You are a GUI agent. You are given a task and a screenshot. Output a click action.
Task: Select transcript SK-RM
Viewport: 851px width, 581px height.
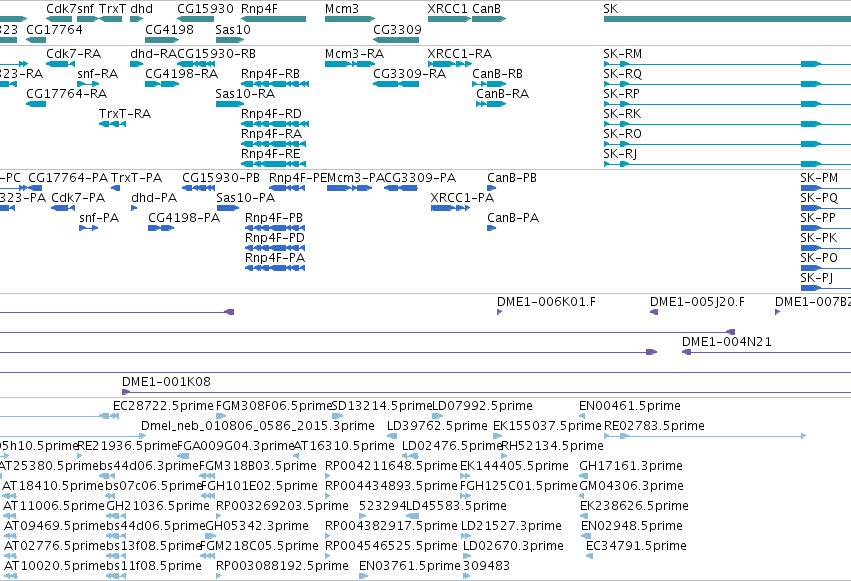[623, 54]
